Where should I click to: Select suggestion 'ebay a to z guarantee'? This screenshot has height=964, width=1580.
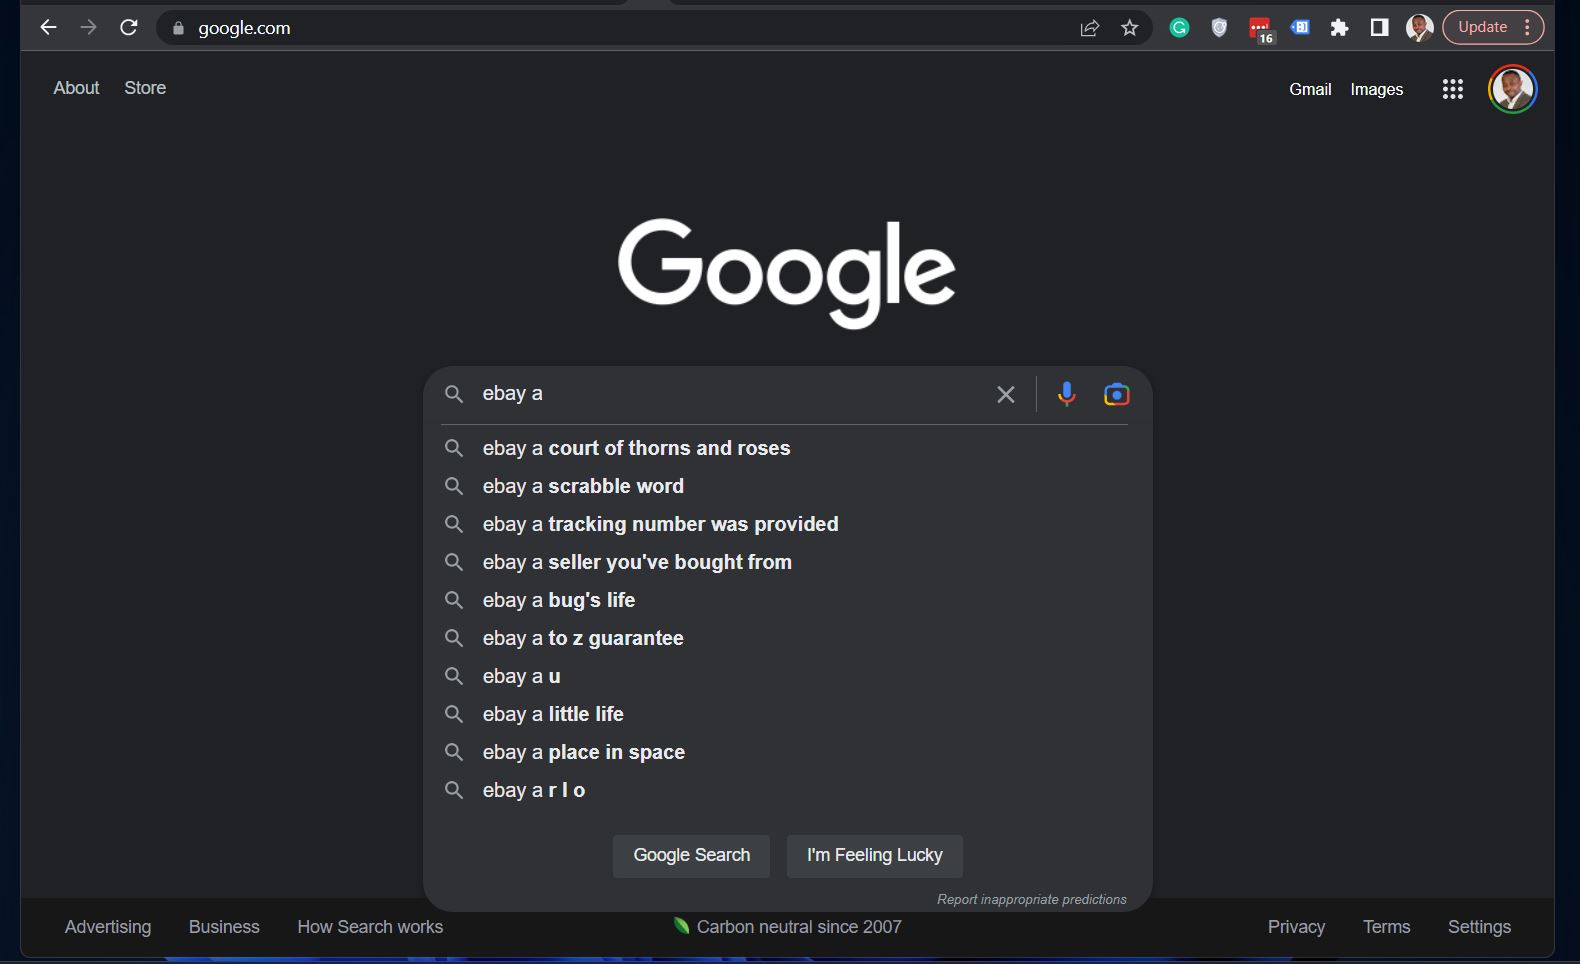[x=788, y=638]
